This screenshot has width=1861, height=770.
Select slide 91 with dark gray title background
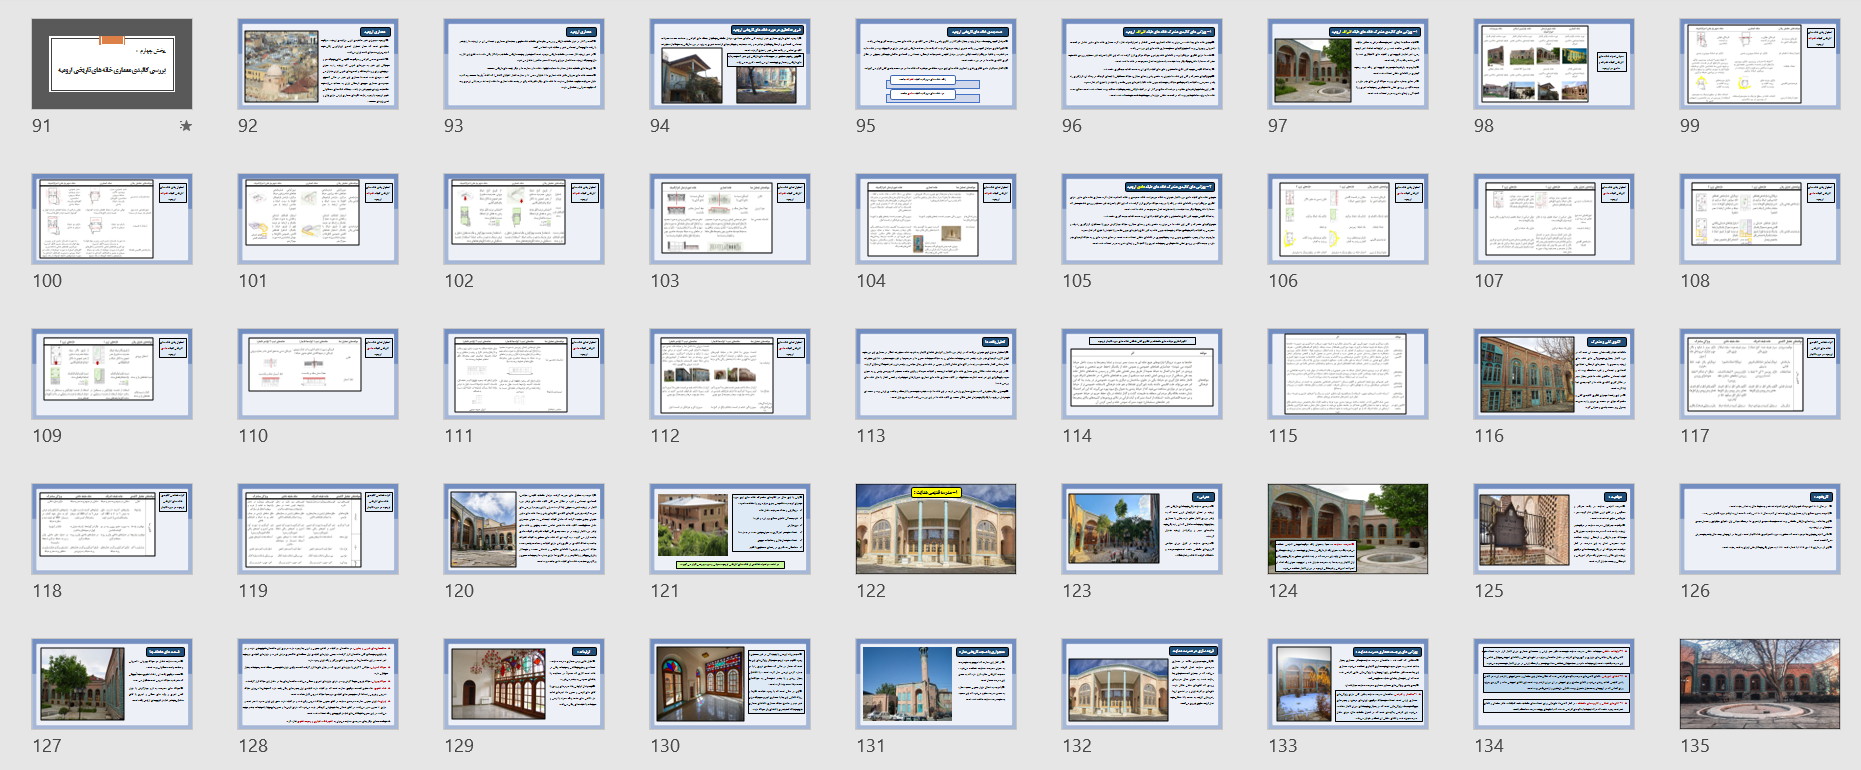[112, 64]
